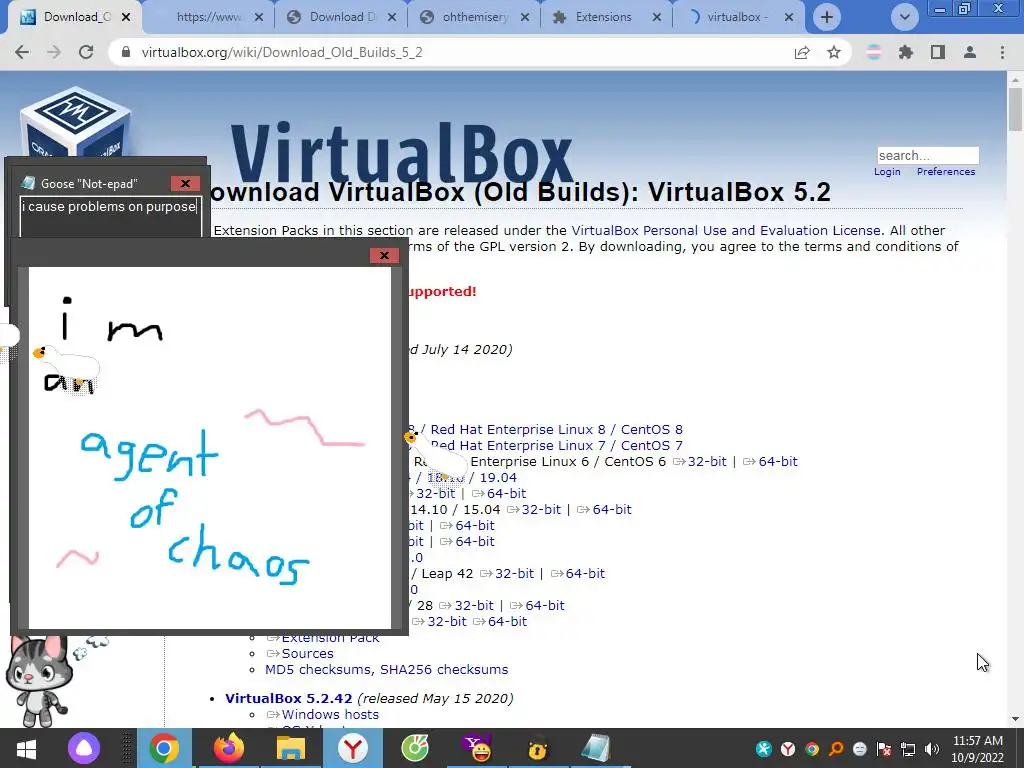This screenshot has width=1024, height=768.
Task: Click the VirtualBox cube logo
Action: (x=75, y=123)
